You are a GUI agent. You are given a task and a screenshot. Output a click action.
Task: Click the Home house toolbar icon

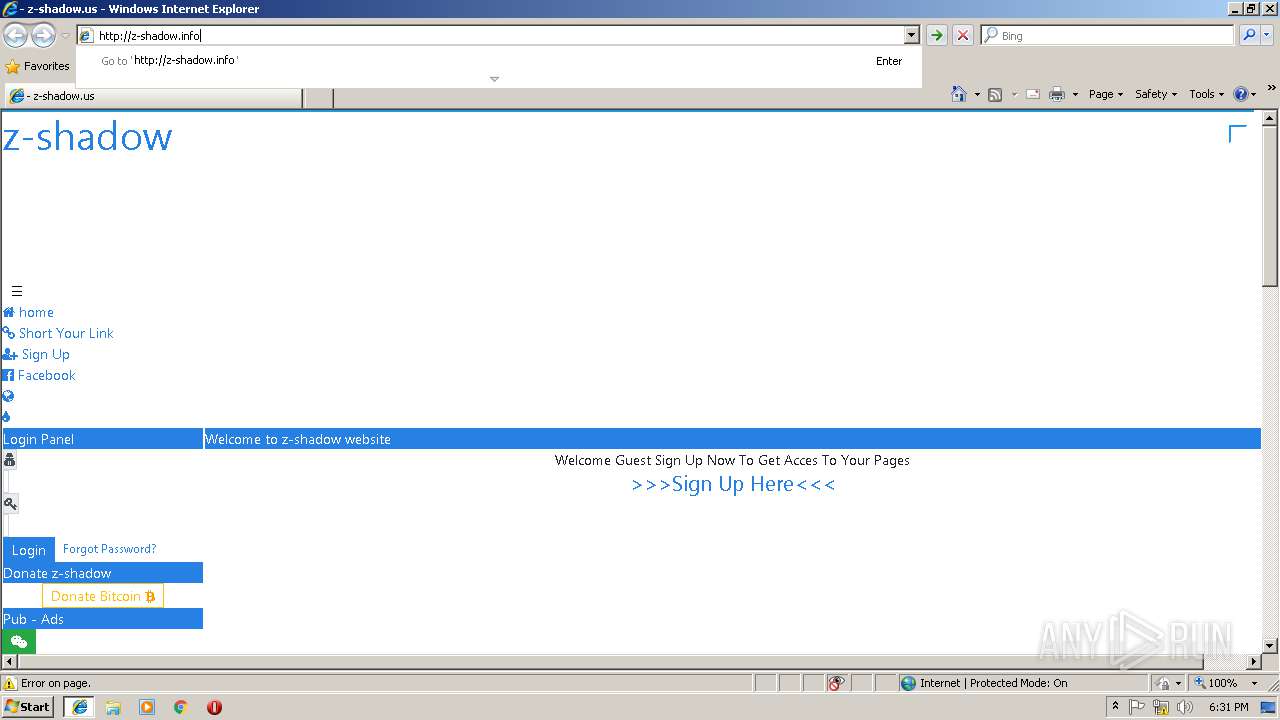point(958,94)
